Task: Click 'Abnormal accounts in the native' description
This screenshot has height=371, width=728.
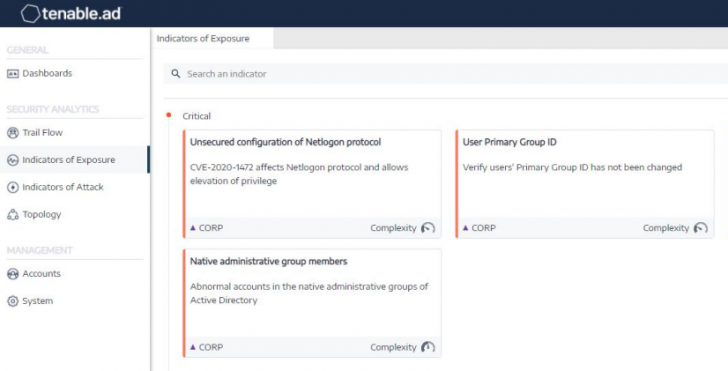Action: coord(309,293)
